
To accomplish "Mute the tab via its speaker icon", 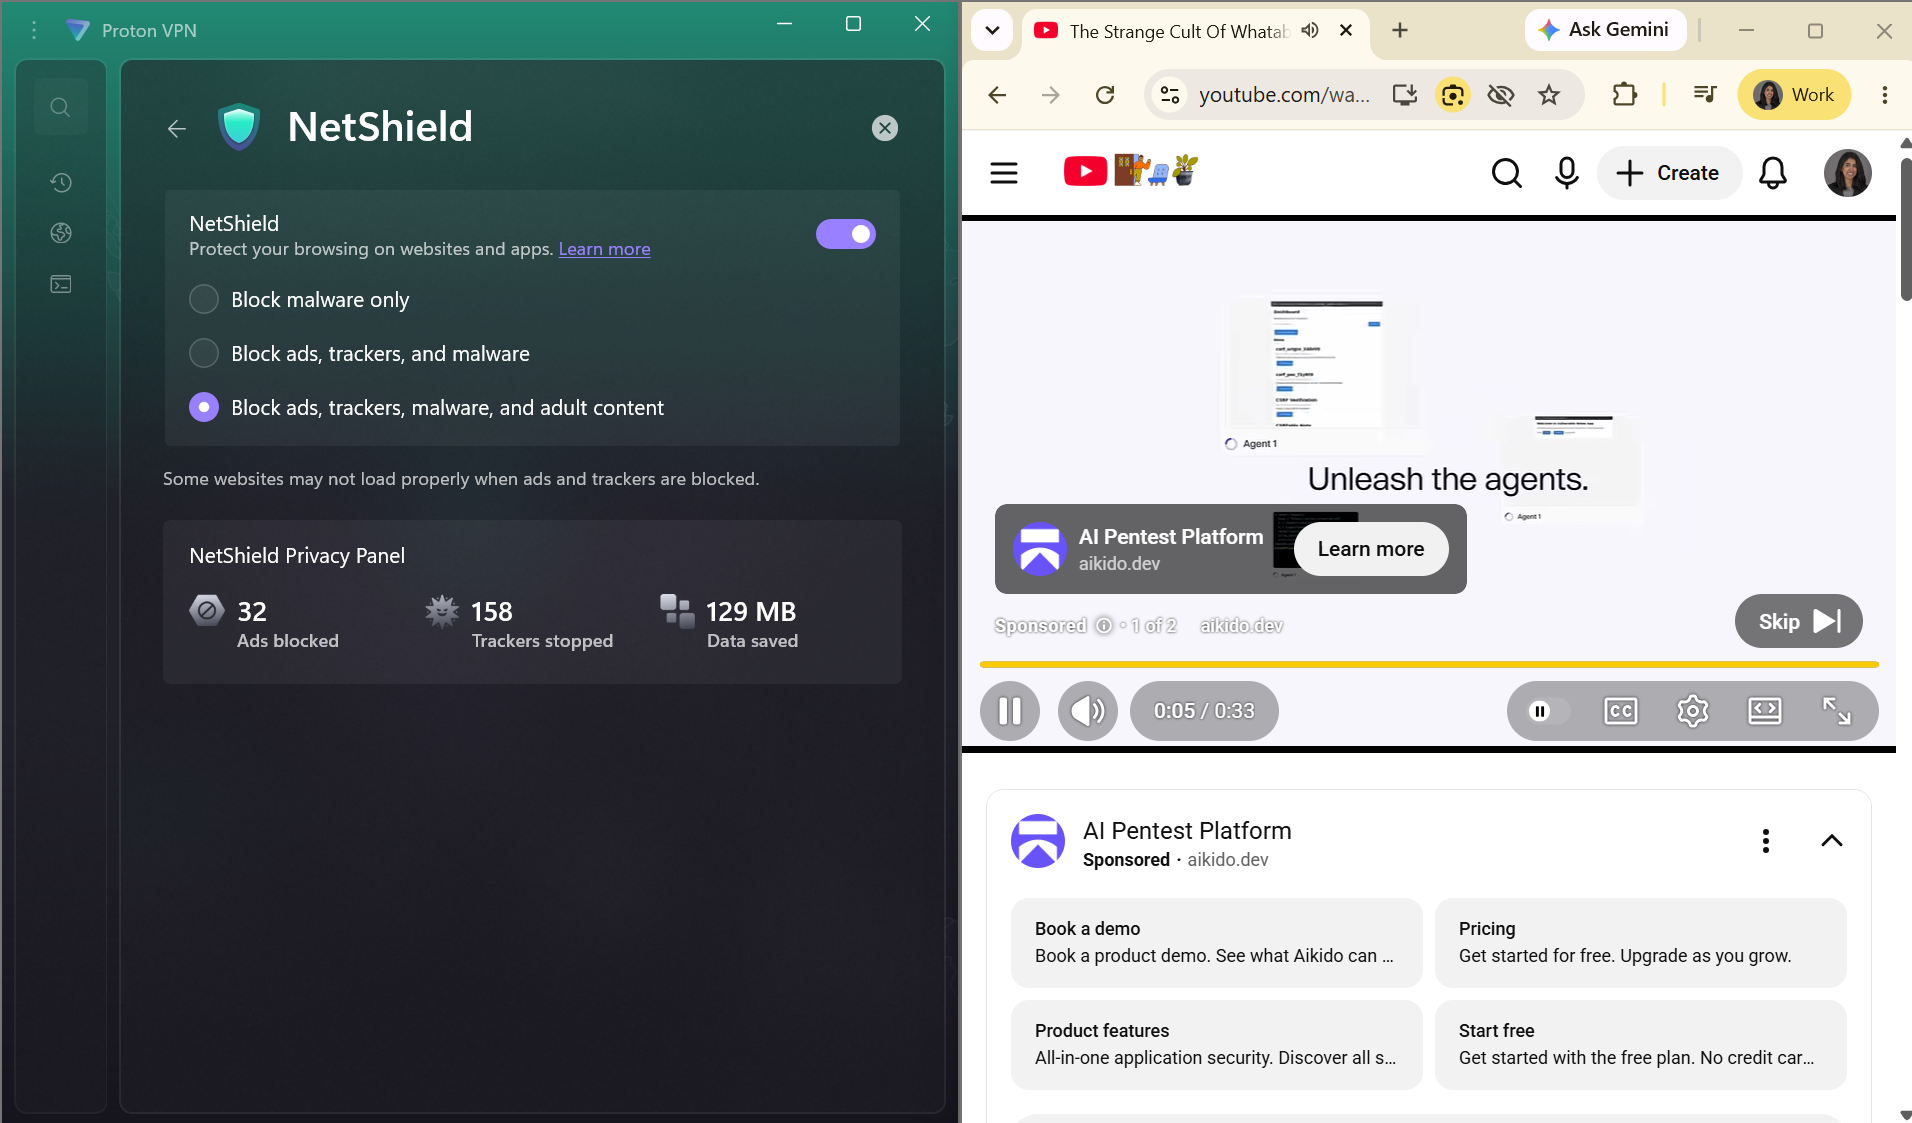I will coord(1310,30).
